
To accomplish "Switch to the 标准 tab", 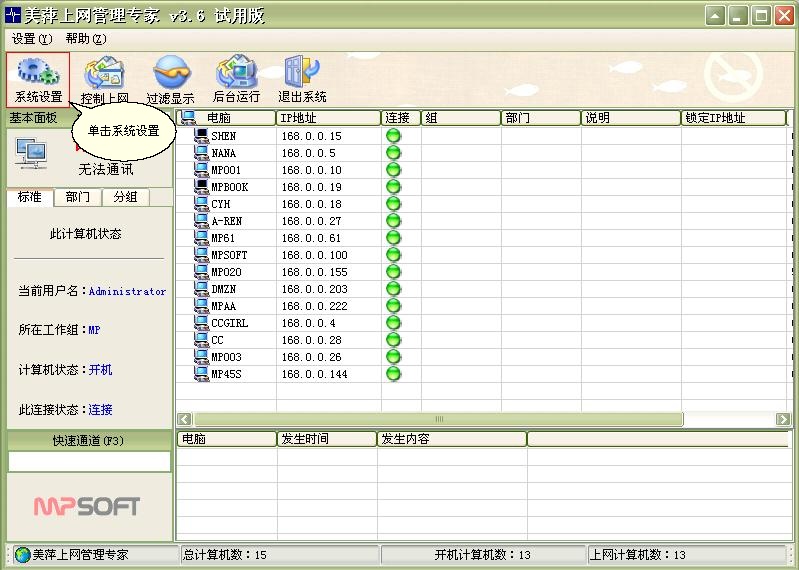I will pyautogui.click(x=30, y=197).
